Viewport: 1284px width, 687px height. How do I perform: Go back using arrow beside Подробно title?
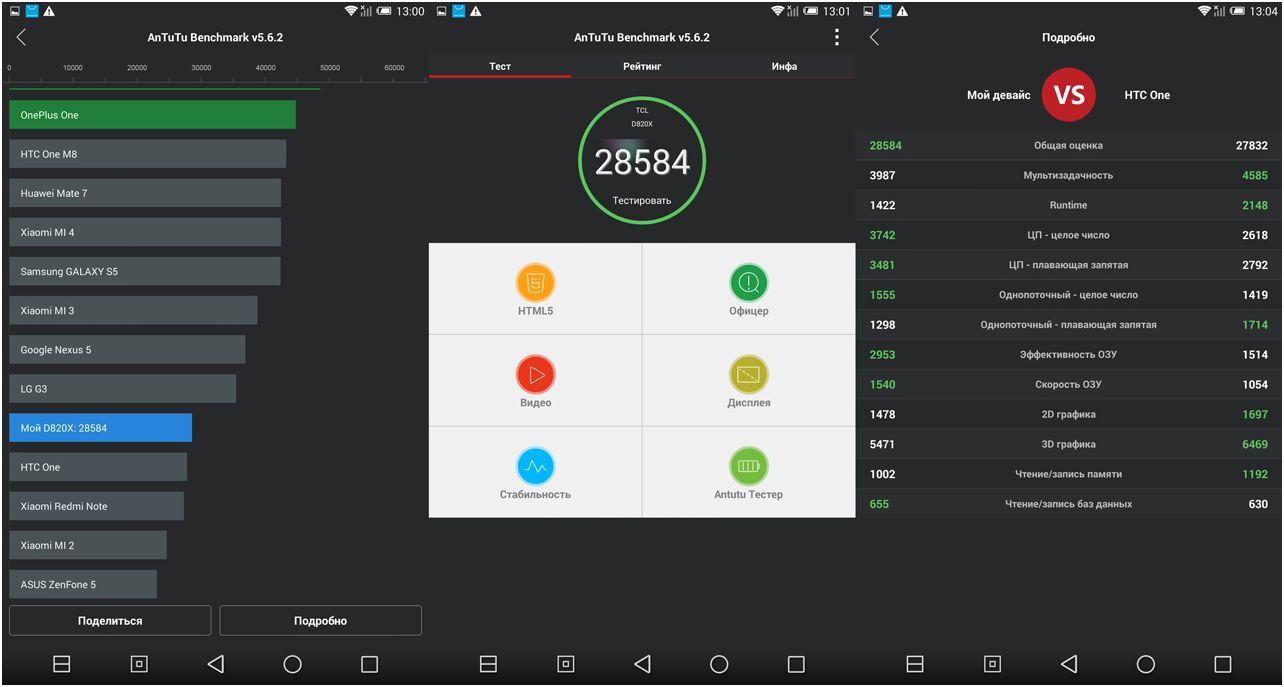tap(875, 37)
